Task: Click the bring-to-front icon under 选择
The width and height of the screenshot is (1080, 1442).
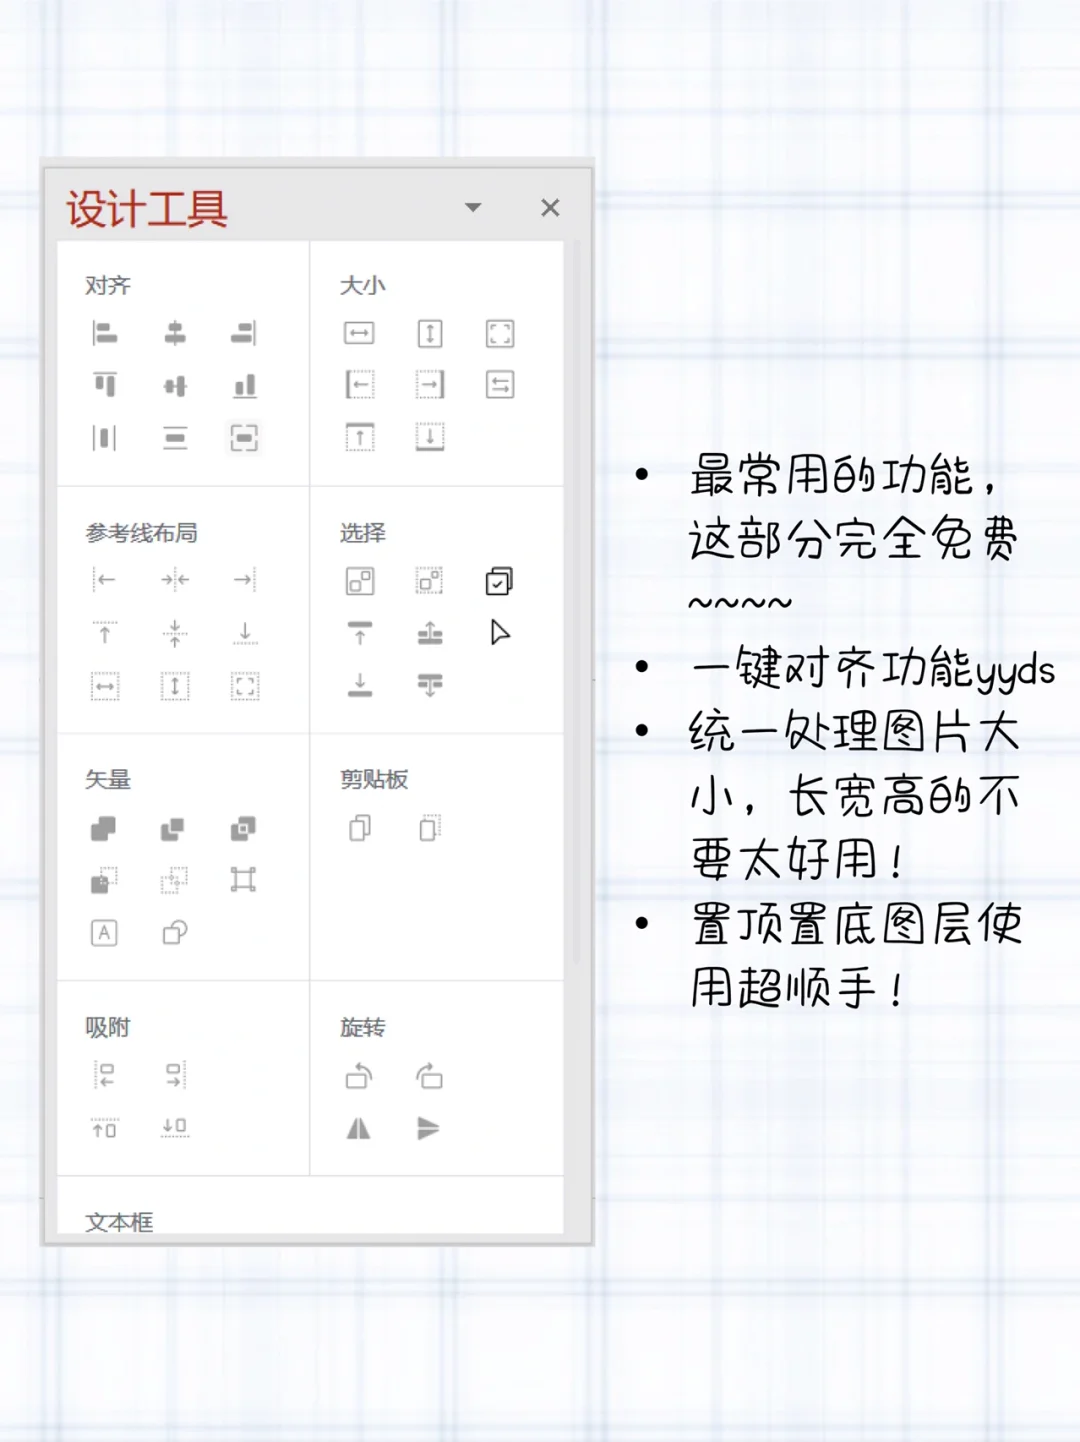Action: (x=360, y=633)
